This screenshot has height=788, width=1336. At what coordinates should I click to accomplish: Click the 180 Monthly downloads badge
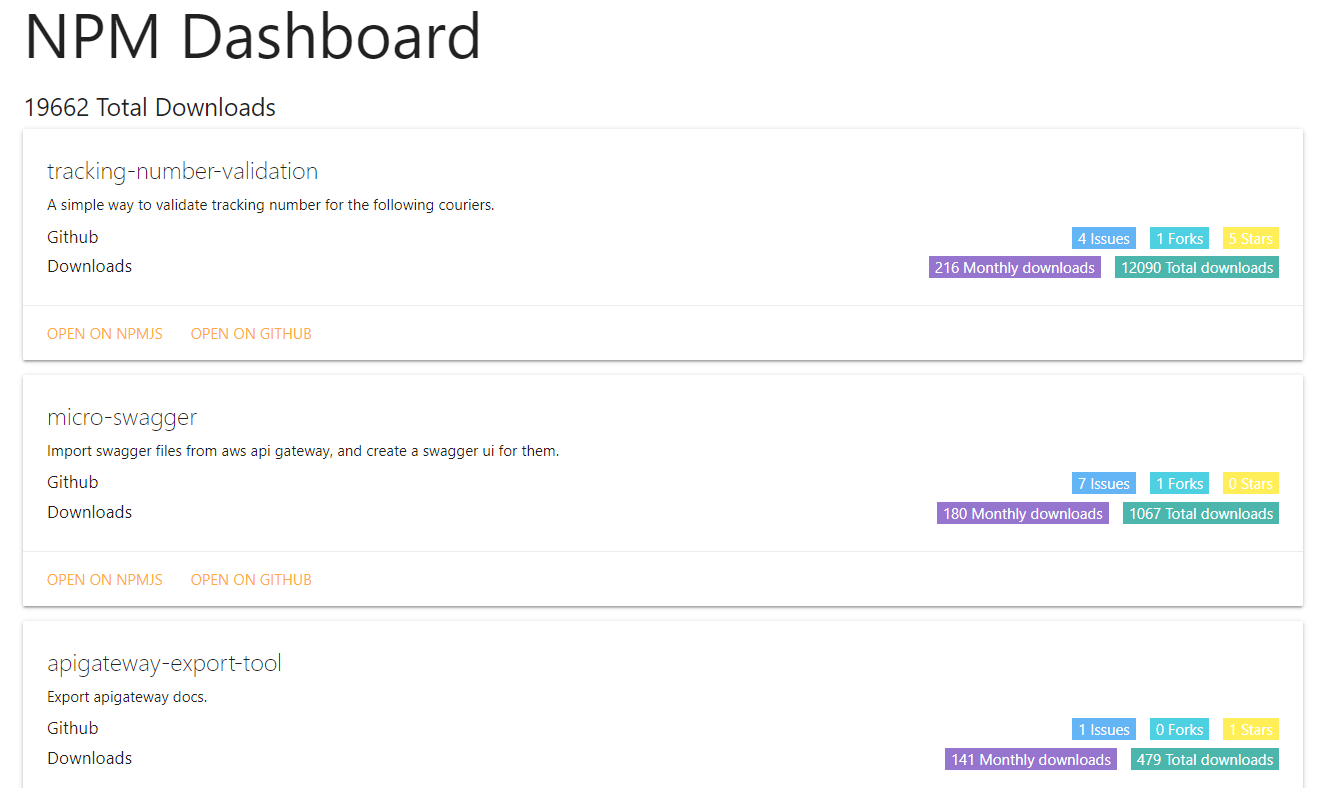coord(1022,513)
